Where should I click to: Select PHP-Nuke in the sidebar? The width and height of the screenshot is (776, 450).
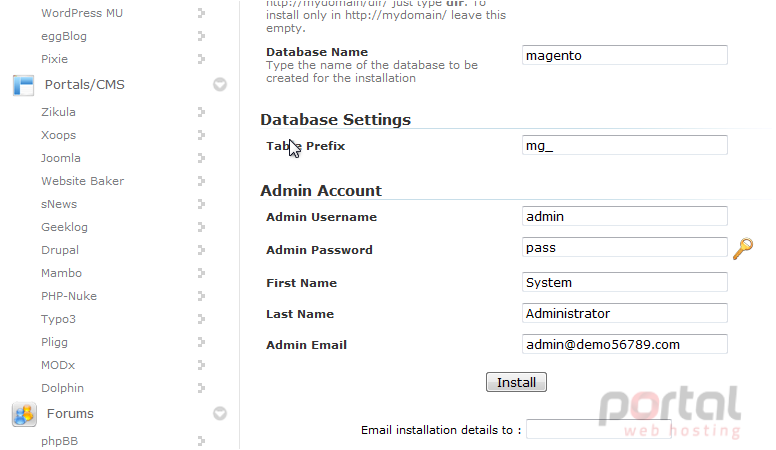[x=69, y=296]
